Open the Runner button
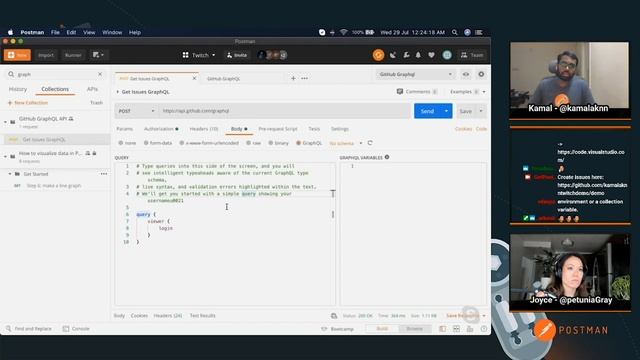 (73, 55)
